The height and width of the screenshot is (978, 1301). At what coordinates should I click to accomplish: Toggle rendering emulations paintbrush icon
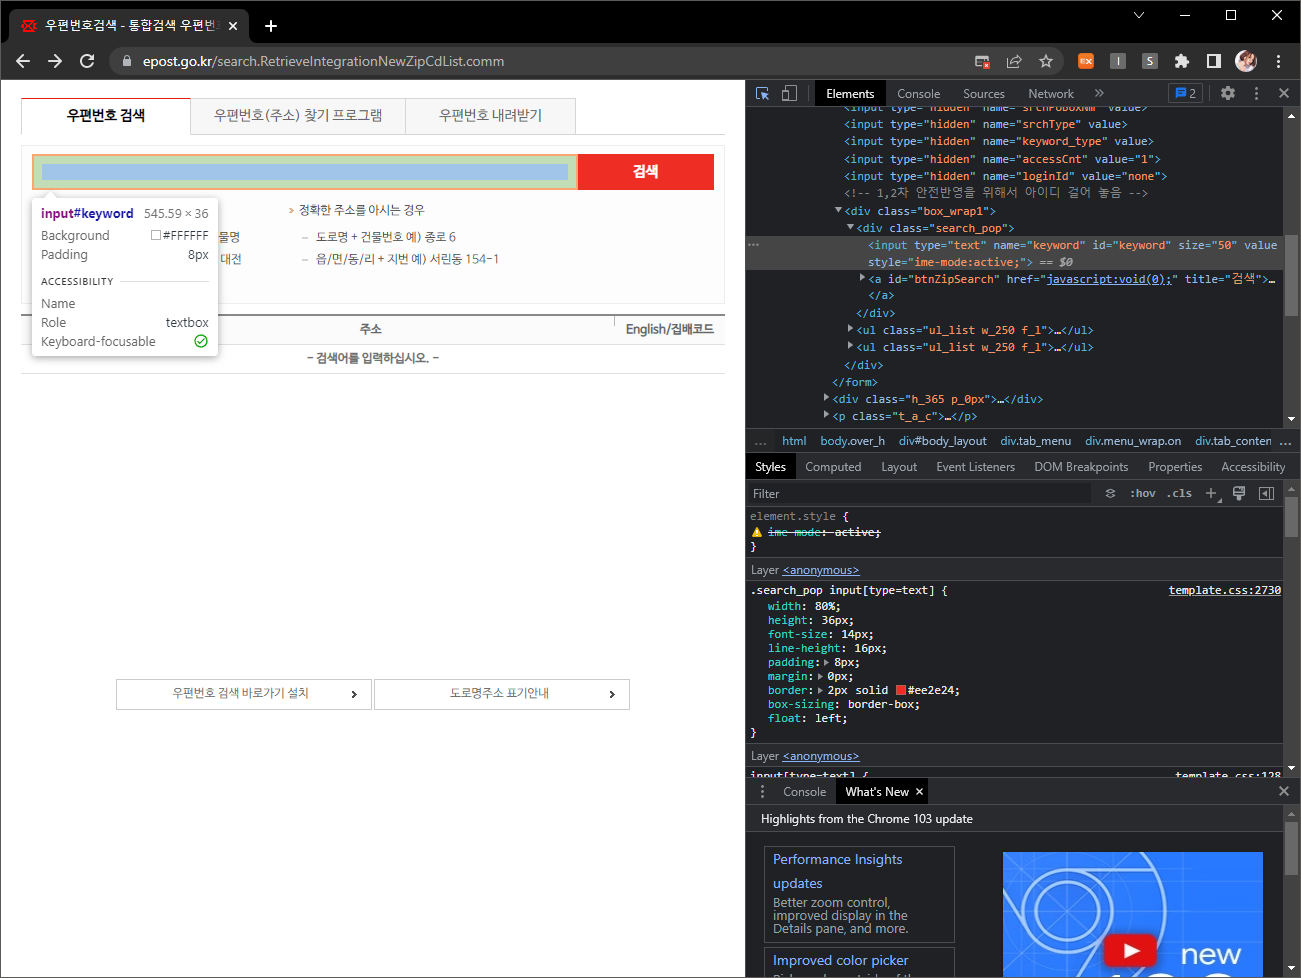click(1239, 493)
